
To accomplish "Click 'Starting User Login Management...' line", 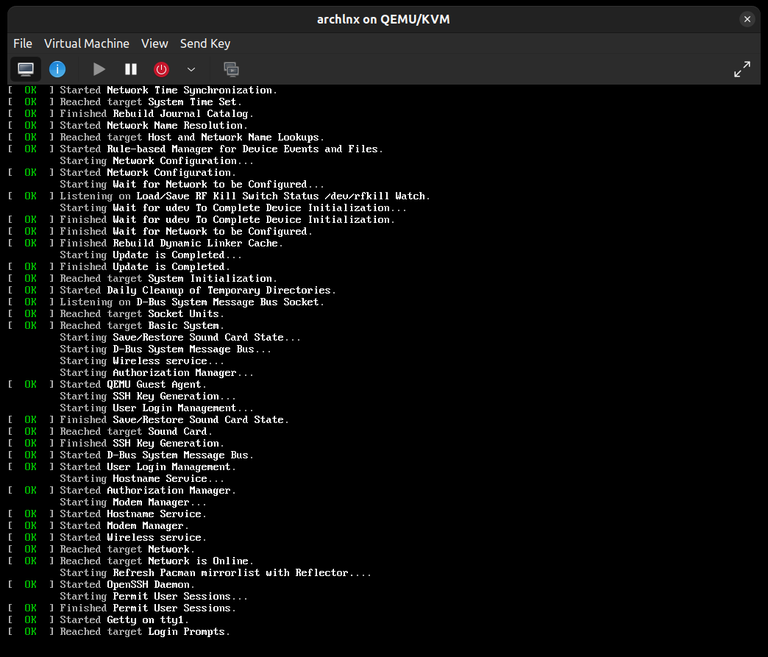I will pos(157,408).
